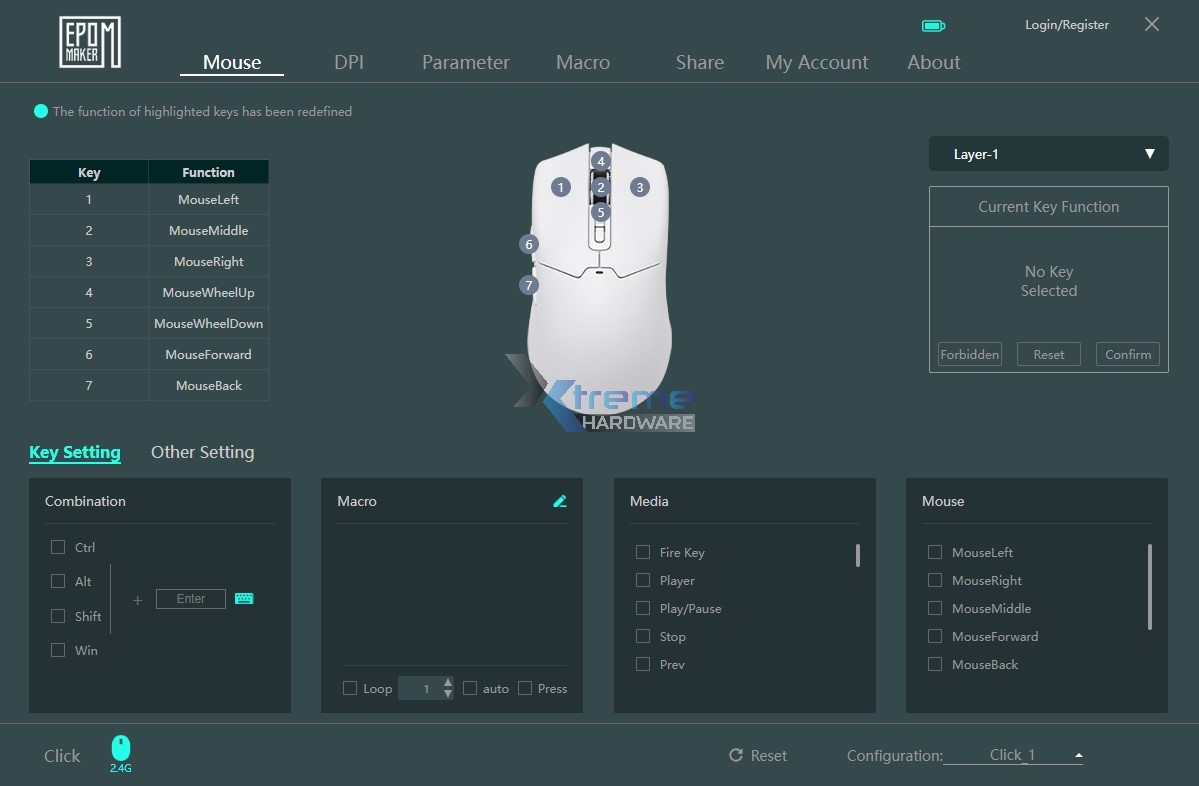1199x786 pixels.
Task: Increase the Loop count with the up stepper
Action: click(x=447, y=683)
